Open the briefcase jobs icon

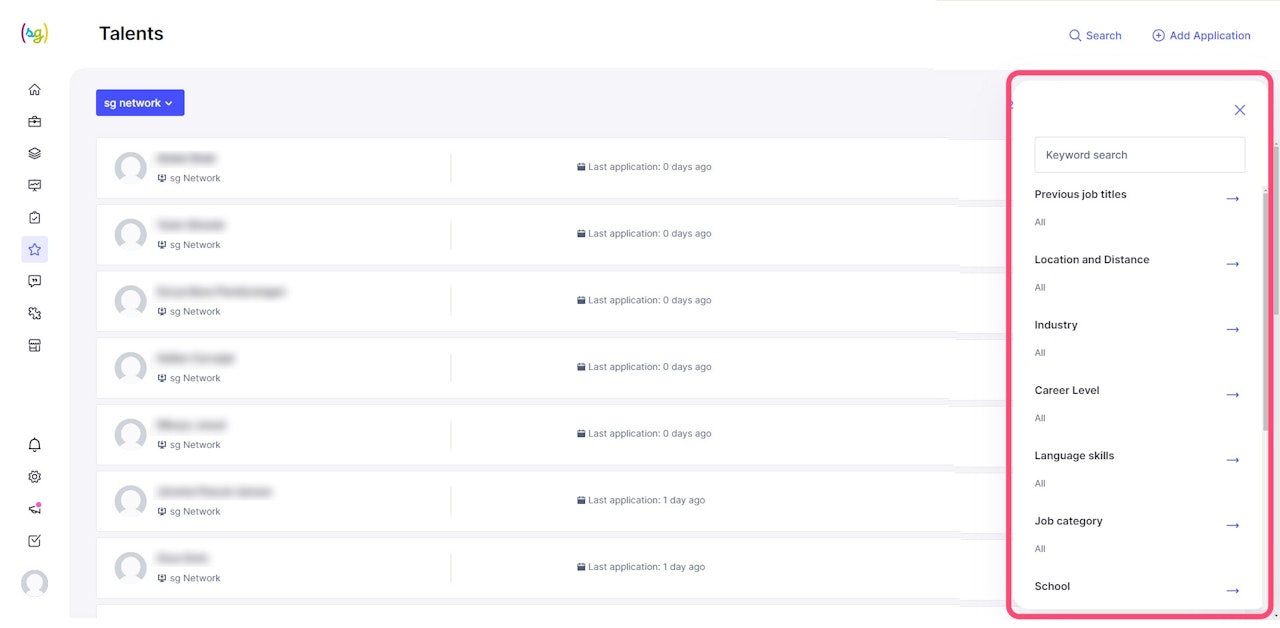click(35, 122)
